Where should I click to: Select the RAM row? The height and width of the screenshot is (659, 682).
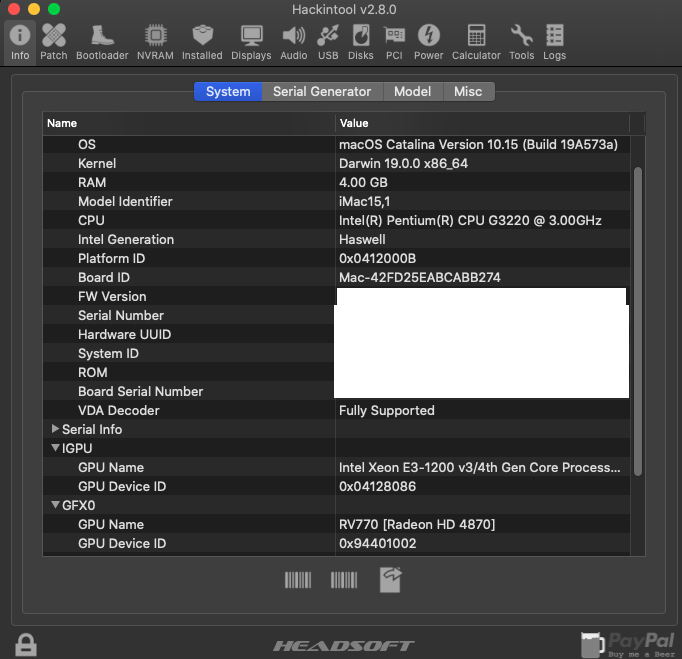(336, 182)
